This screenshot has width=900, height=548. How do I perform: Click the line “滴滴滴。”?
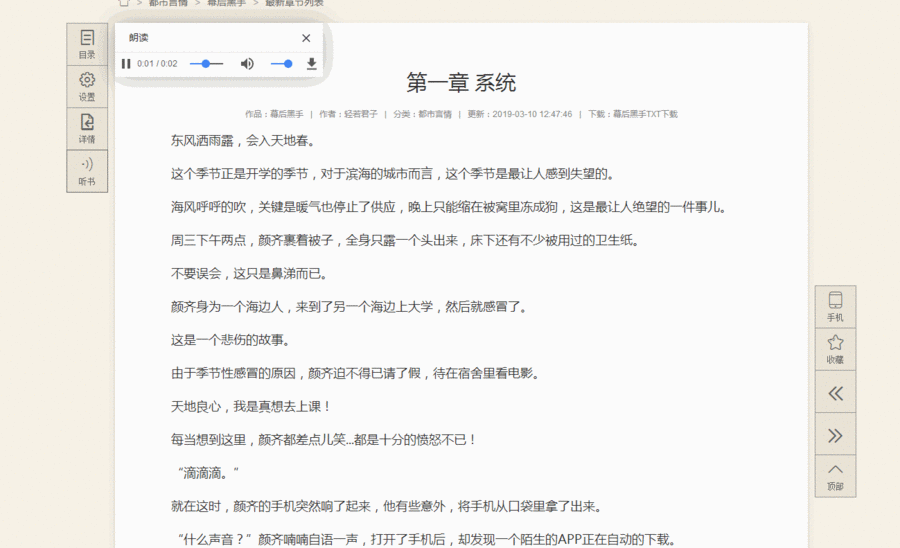pos(208,473)
